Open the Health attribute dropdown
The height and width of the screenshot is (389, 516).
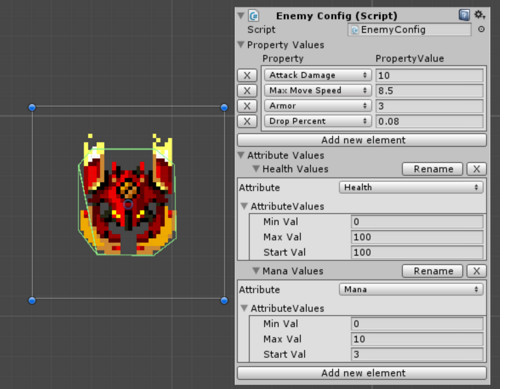[x=411, y=187]
